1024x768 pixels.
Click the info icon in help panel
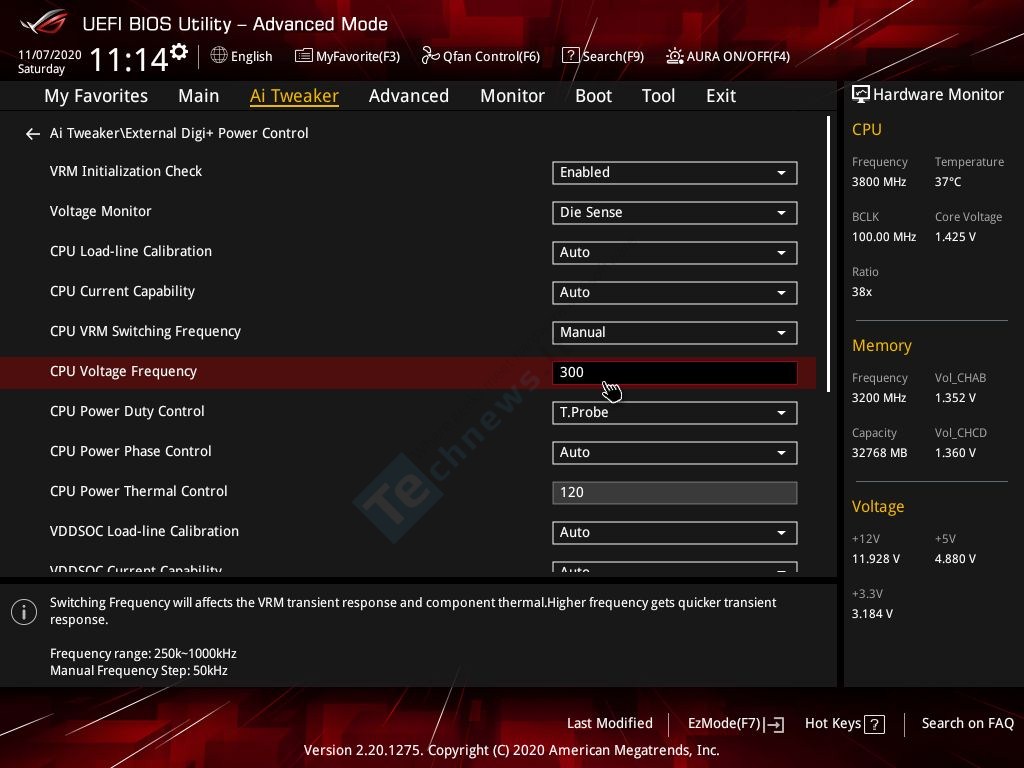click(x=24, y=613)
